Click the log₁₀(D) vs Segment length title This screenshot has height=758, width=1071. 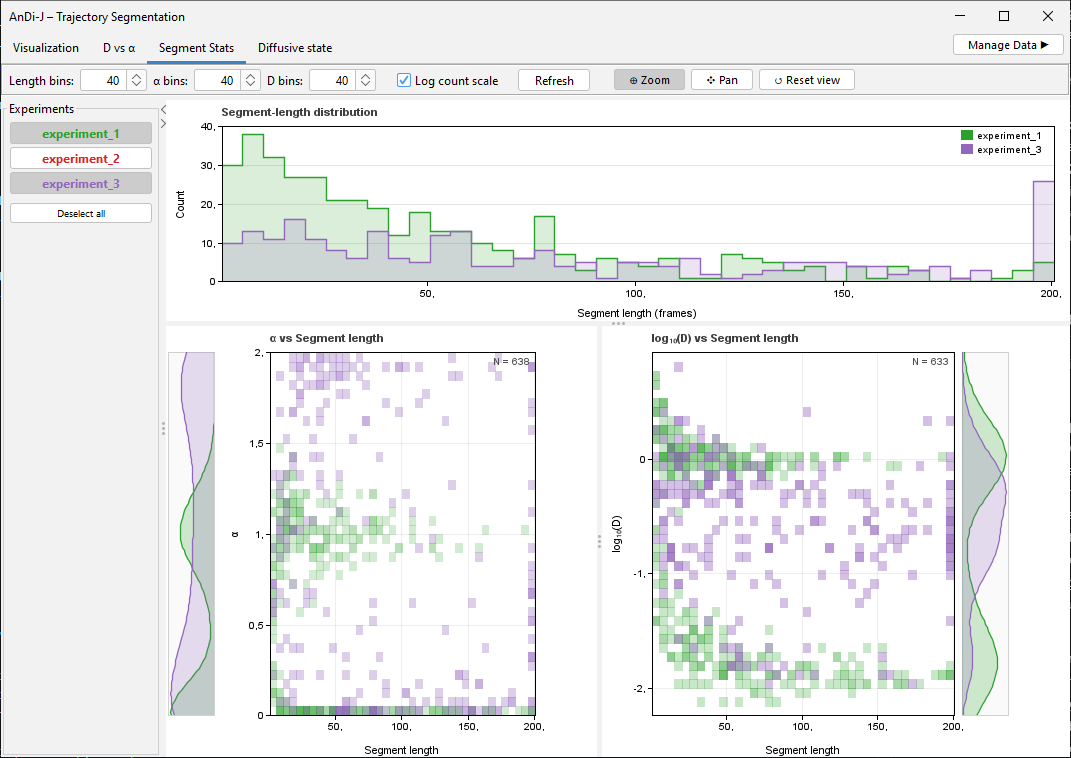pos(725,338)
